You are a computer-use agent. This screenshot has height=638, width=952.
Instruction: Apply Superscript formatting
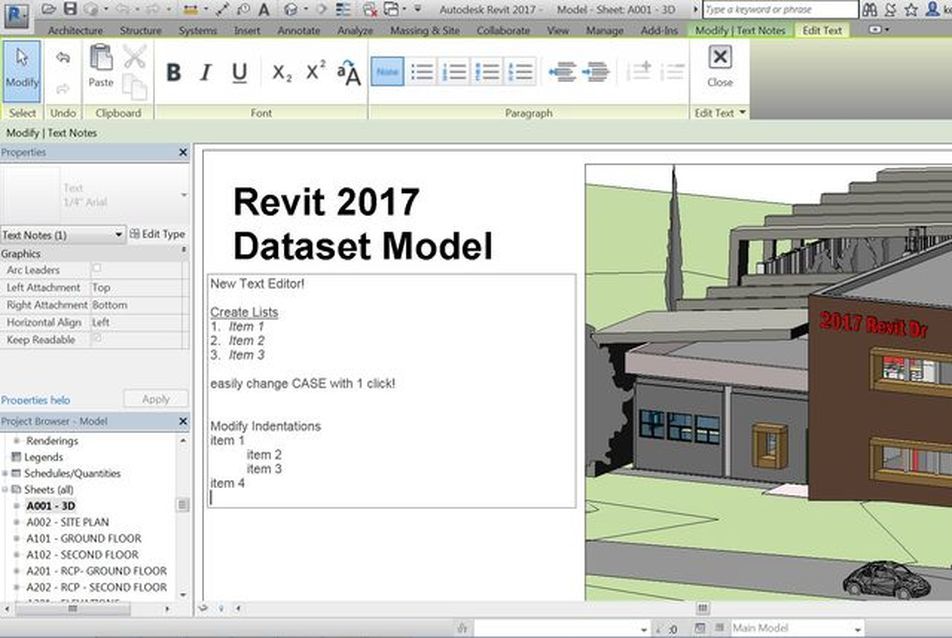(x=315, y=72)
